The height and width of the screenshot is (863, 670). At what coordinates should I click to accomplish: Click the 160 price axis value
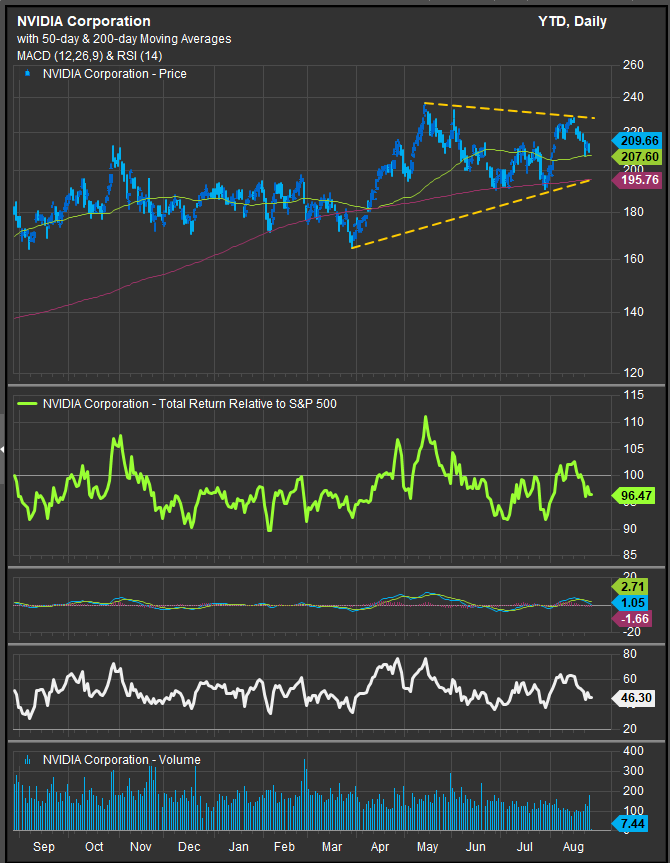pos(633,259)
